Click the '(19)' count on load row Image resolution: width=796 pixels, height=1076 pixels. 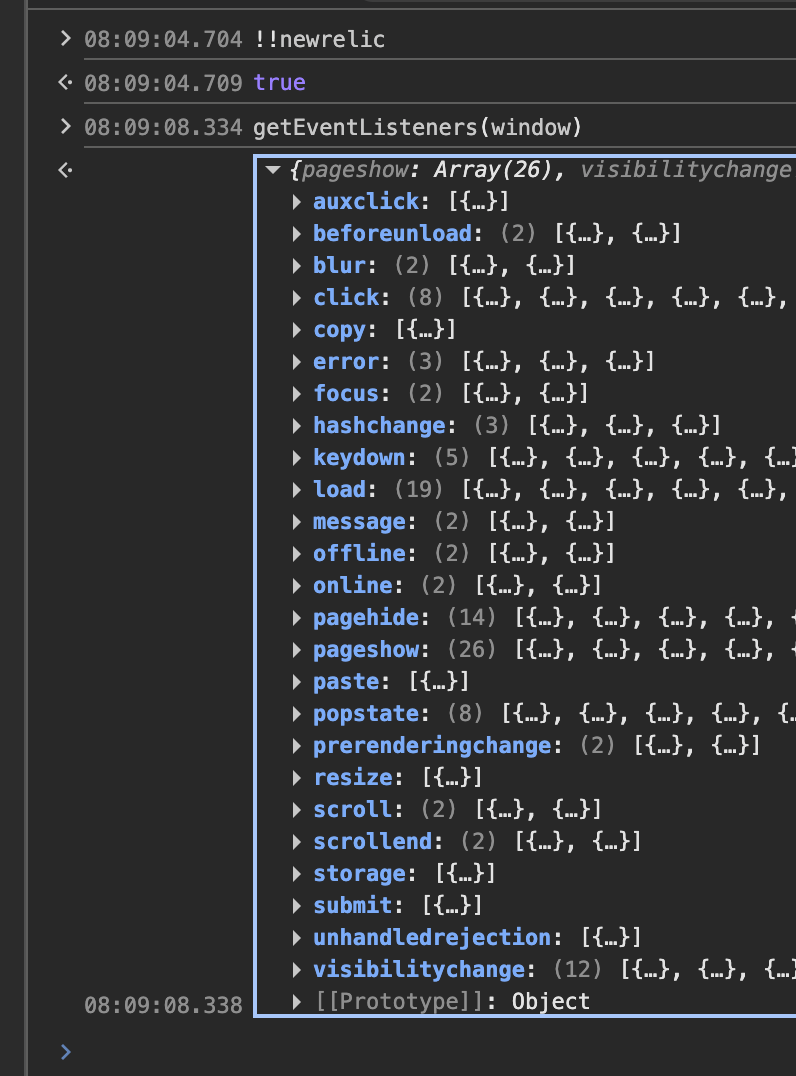pos(419,490)
